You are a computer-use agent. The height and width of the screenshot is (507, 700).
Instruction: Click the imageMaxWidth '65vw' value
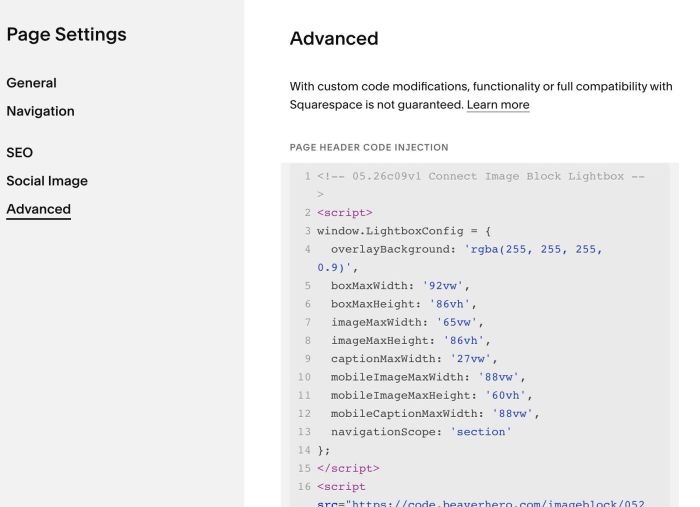[x=456, y=322]
